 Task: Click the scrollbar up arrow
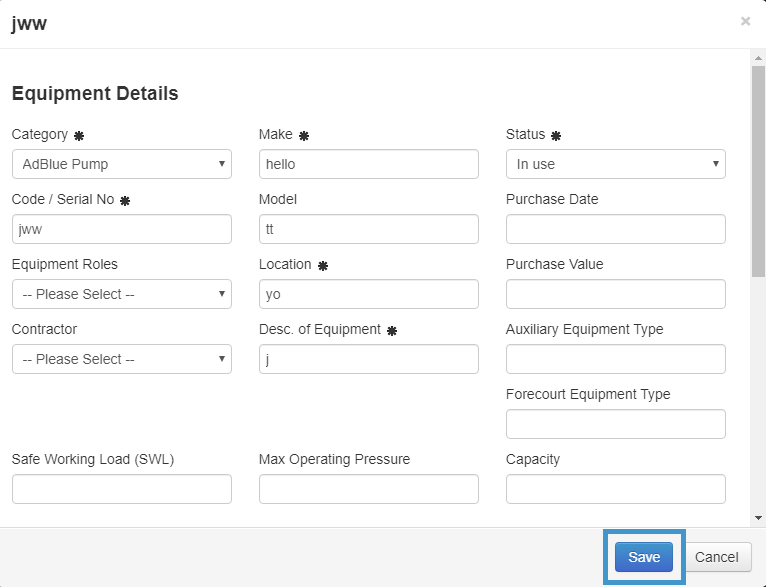758,58
